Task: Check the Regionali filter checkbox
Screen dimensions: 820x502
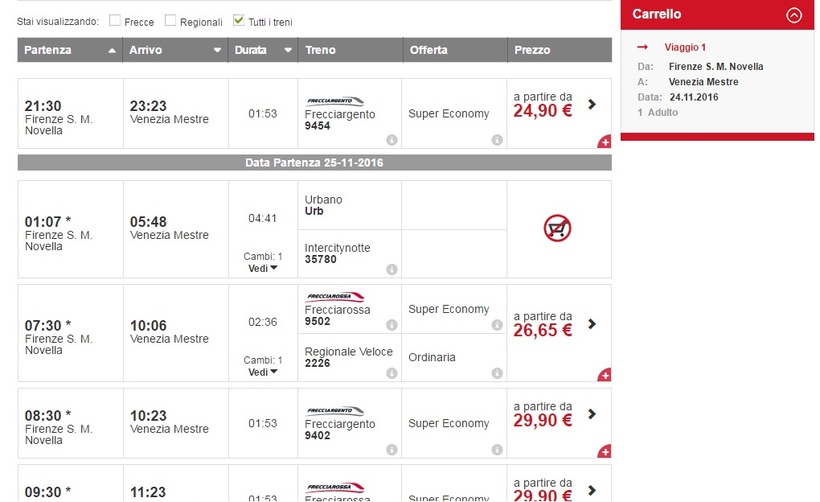Action: click(171, 20)
